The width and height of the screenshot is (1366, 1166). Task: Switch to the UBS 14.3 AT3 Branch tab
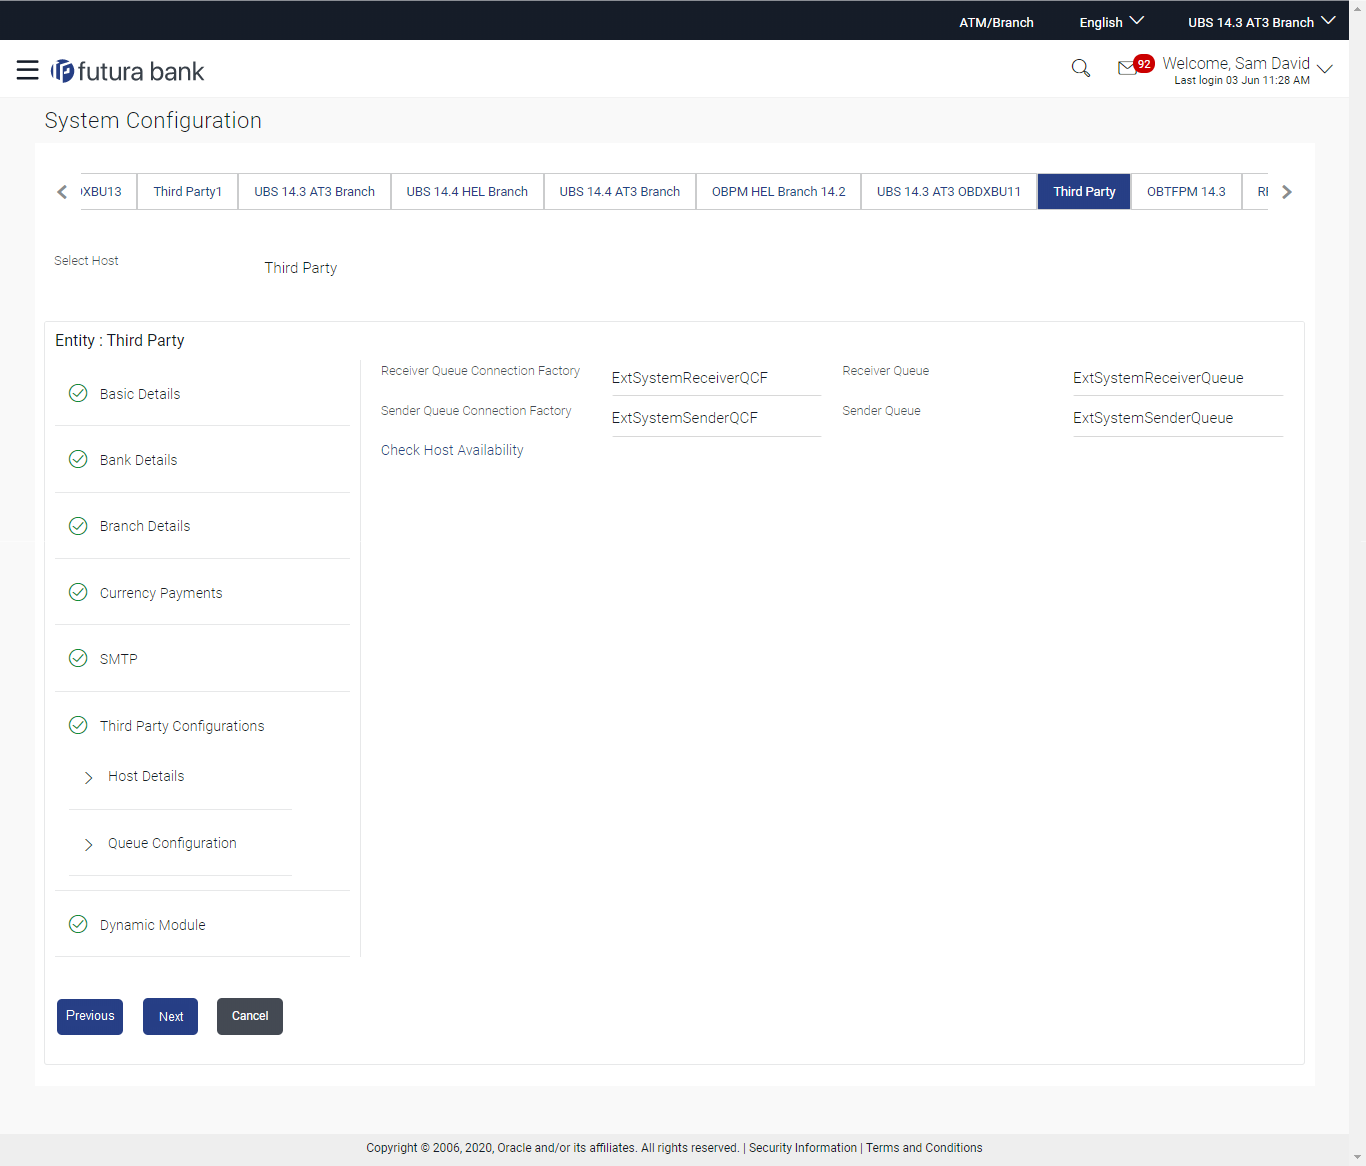(x=314, y=191)
